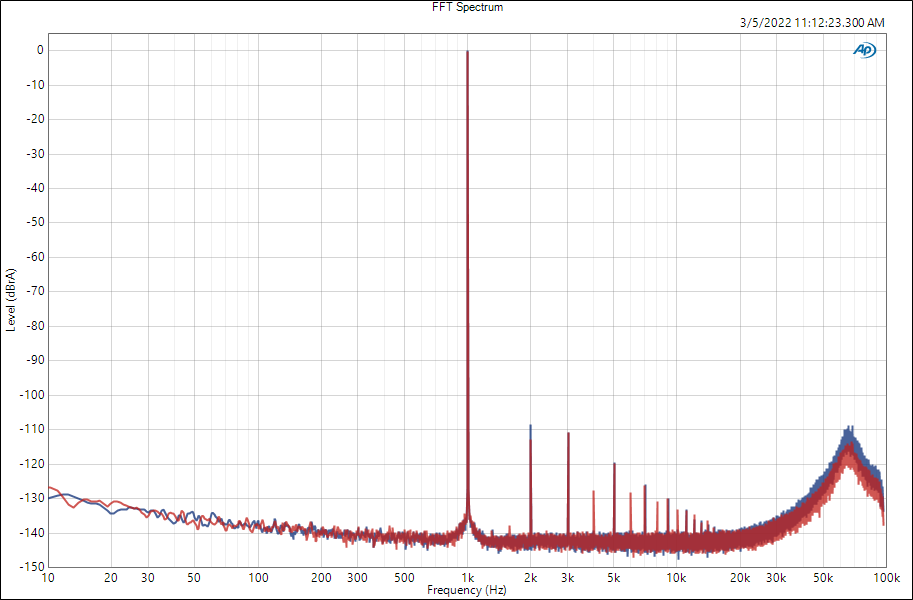
Task: Select the FFT Spectrum chart title
Action: tap(467, 7)
